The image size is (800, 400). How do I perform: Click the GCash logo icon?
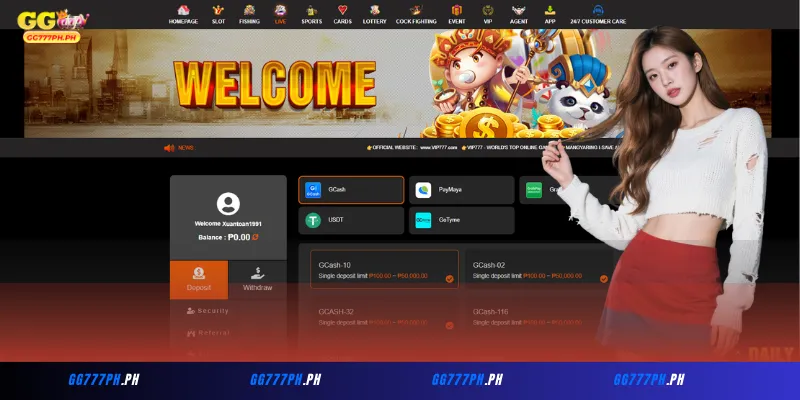click(x=313, y=190)
